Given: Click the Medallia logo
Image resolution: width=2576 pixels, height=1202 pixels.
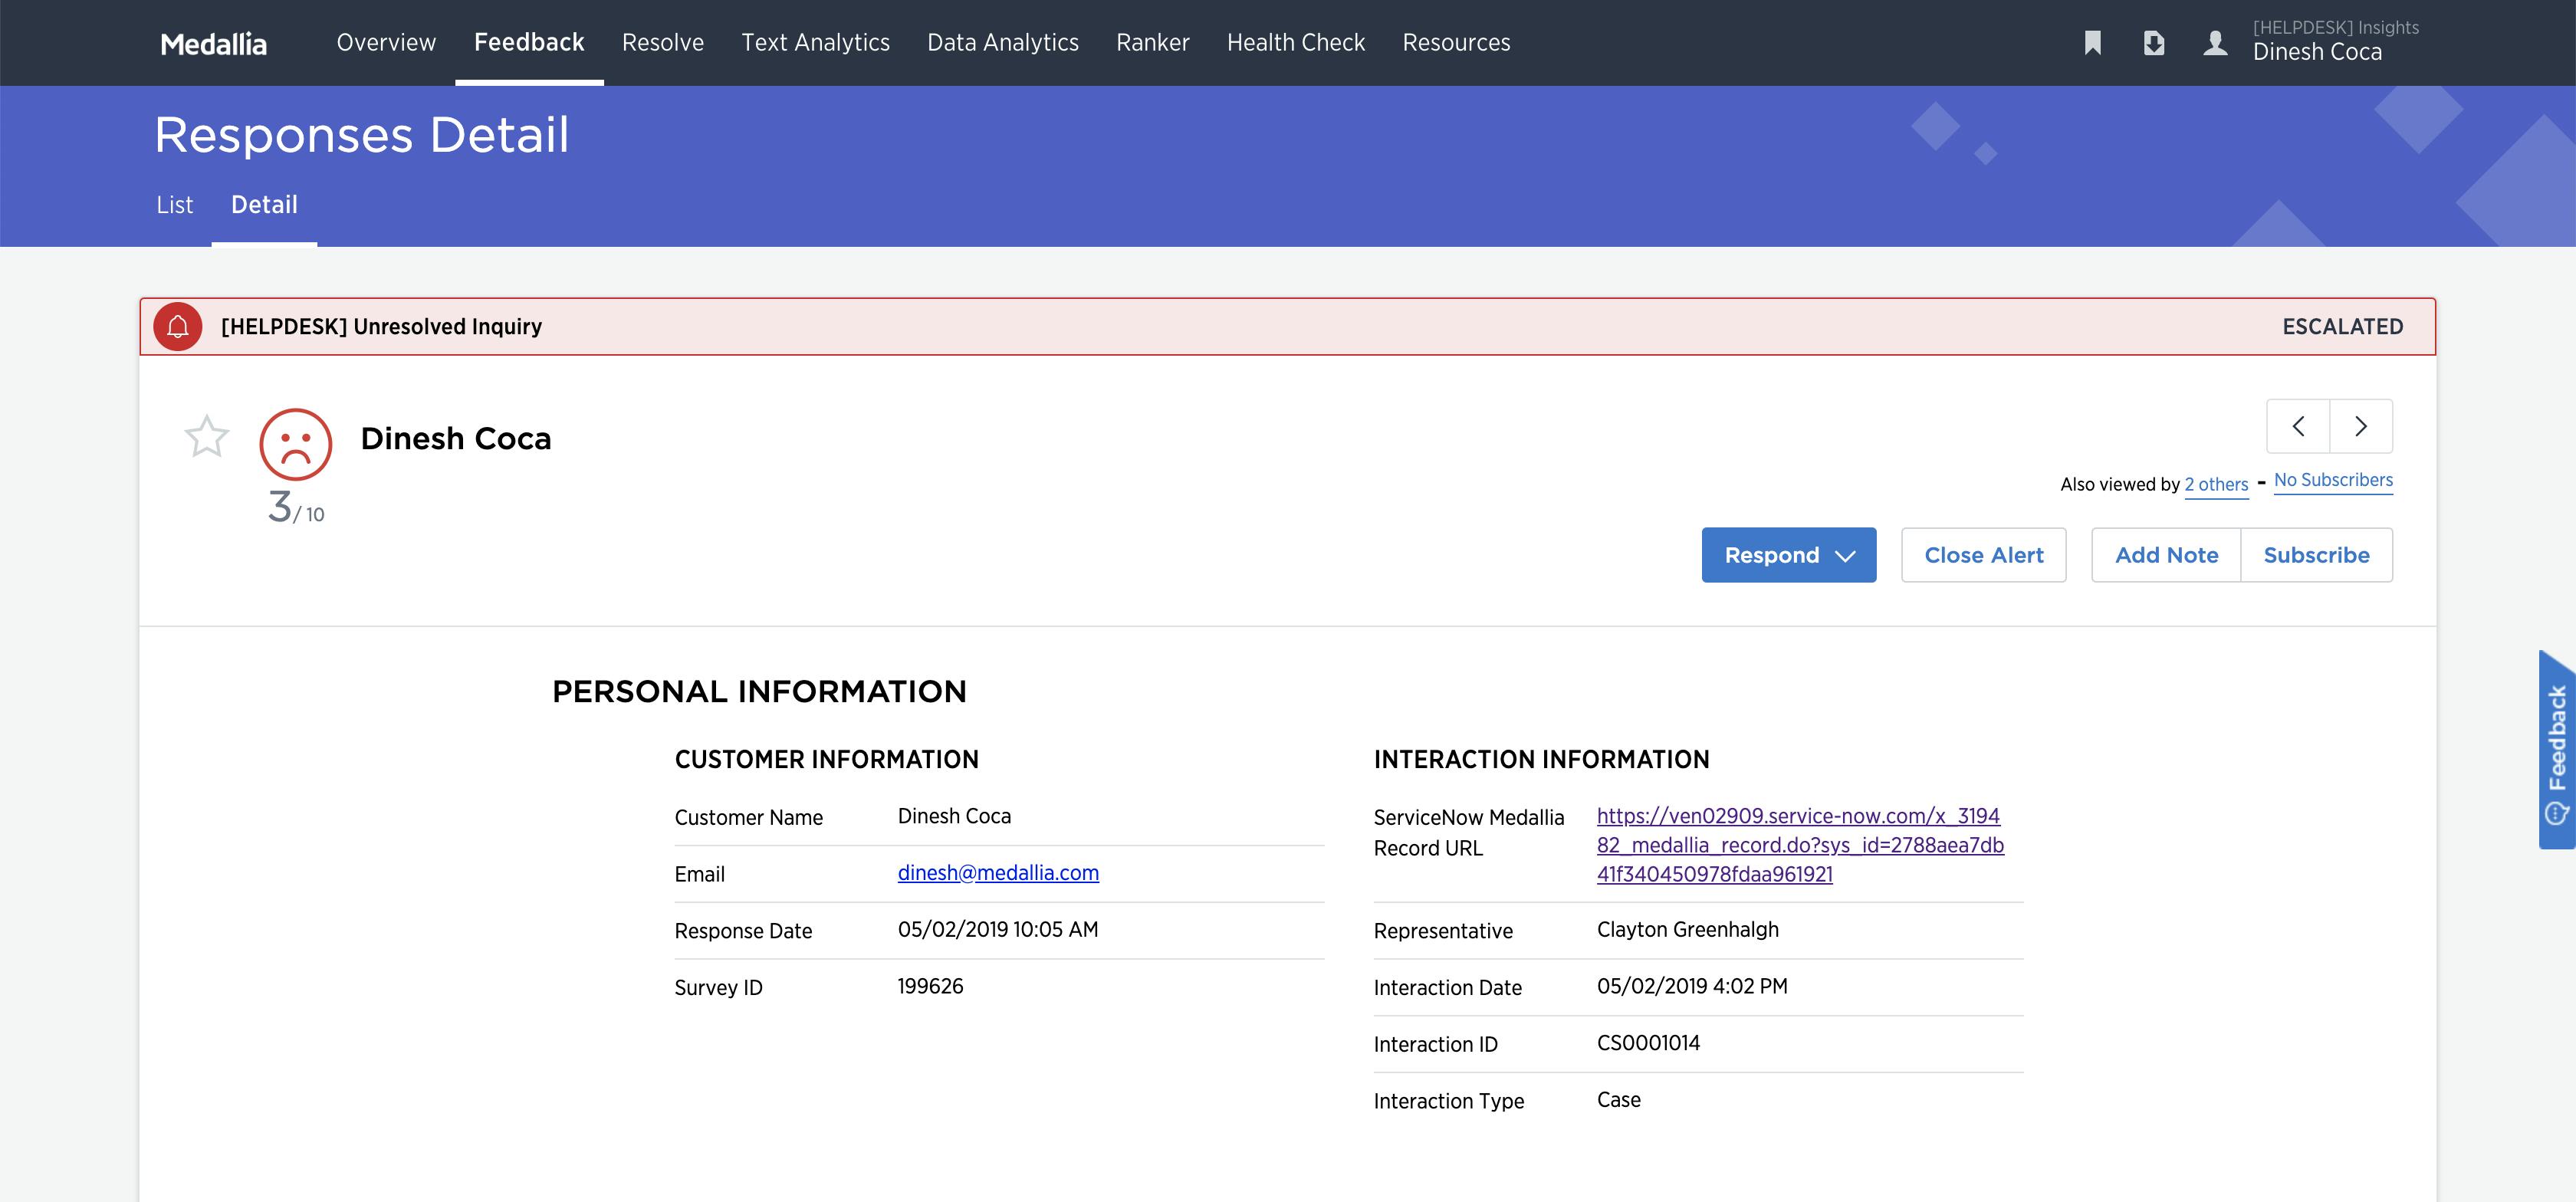Looking at the screenshot, I should click(x=213, y=44).
